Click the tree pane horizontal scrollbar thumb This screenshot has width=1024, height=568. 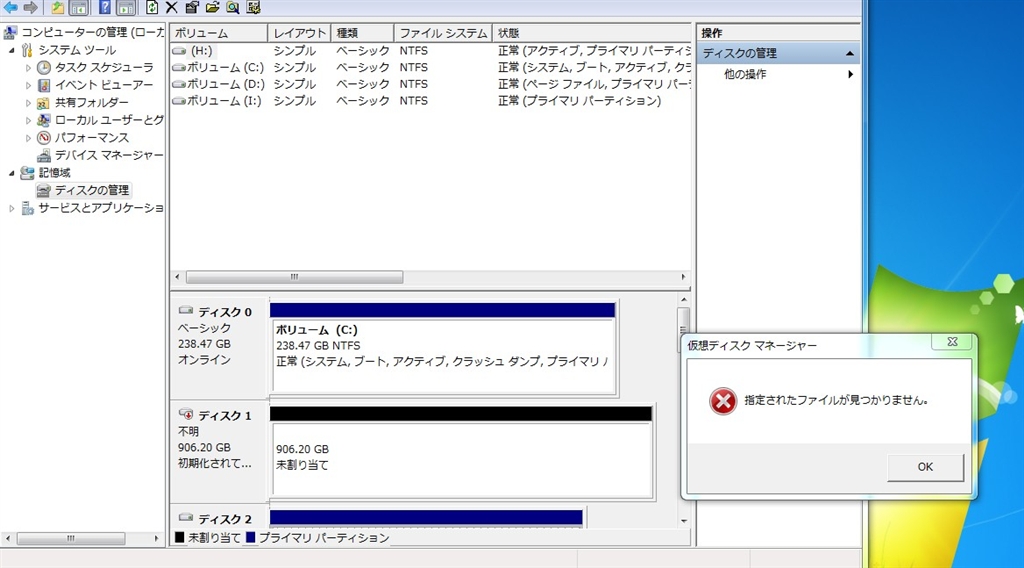(71, 539)
